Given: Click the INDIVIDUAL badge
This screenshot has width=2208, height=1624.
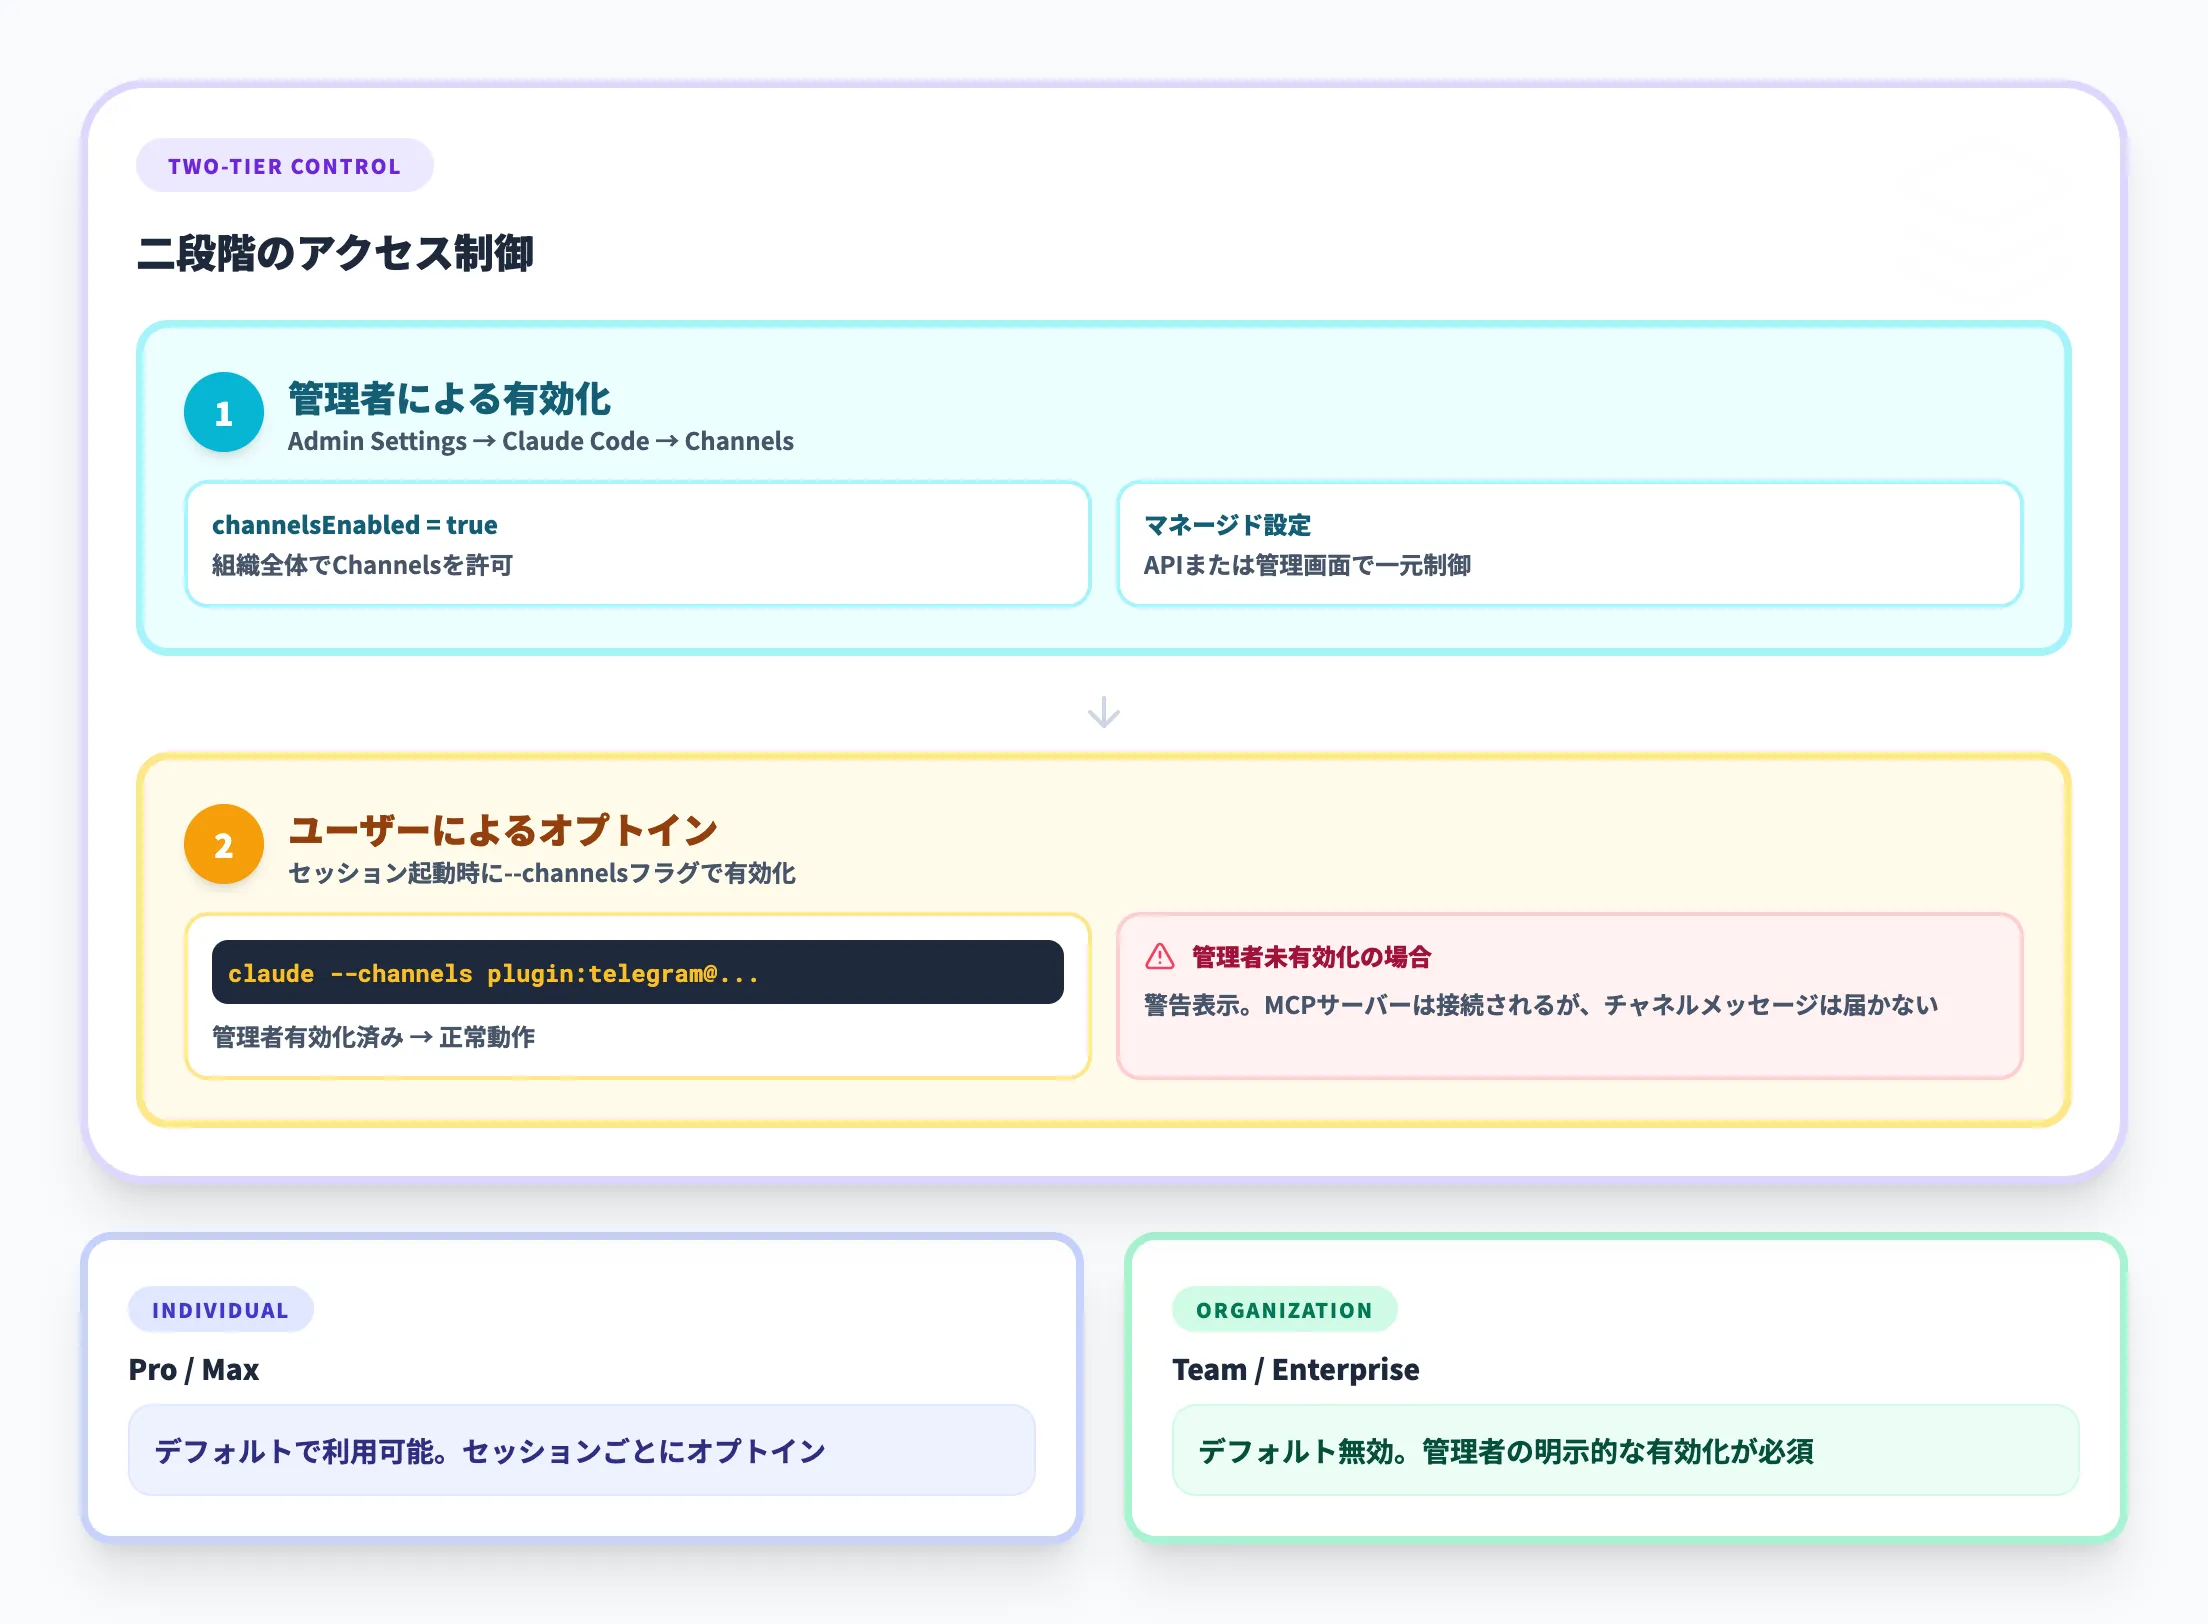Looking at the screenshot, I should [x=221, y=1310].
